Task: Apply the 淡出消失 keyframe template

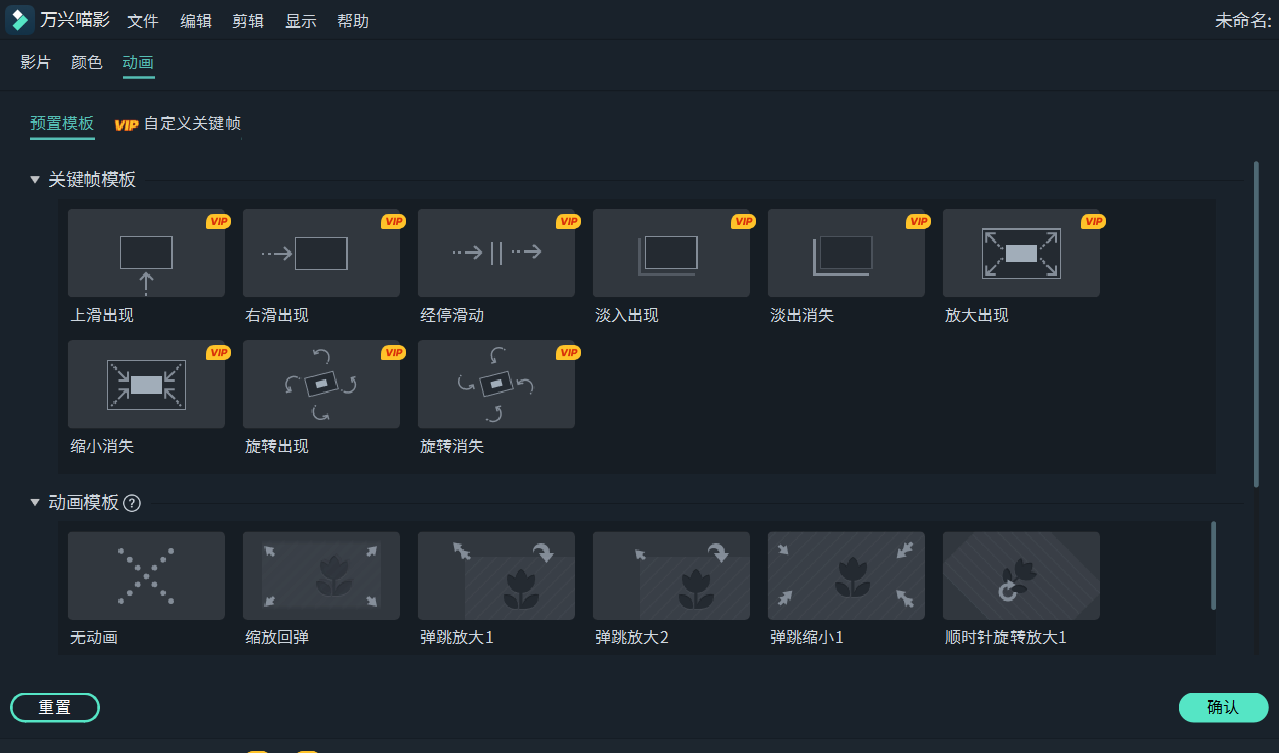Action: 846,253
